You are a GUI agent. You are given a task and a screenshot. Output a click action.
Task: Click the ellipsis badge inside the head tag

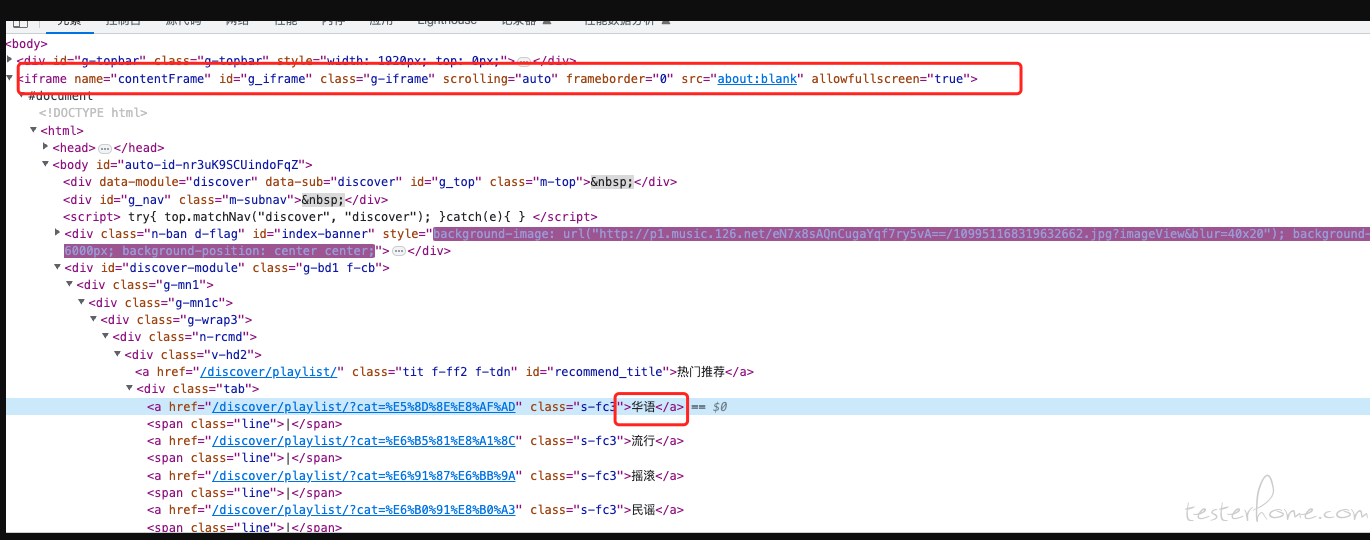104,148
